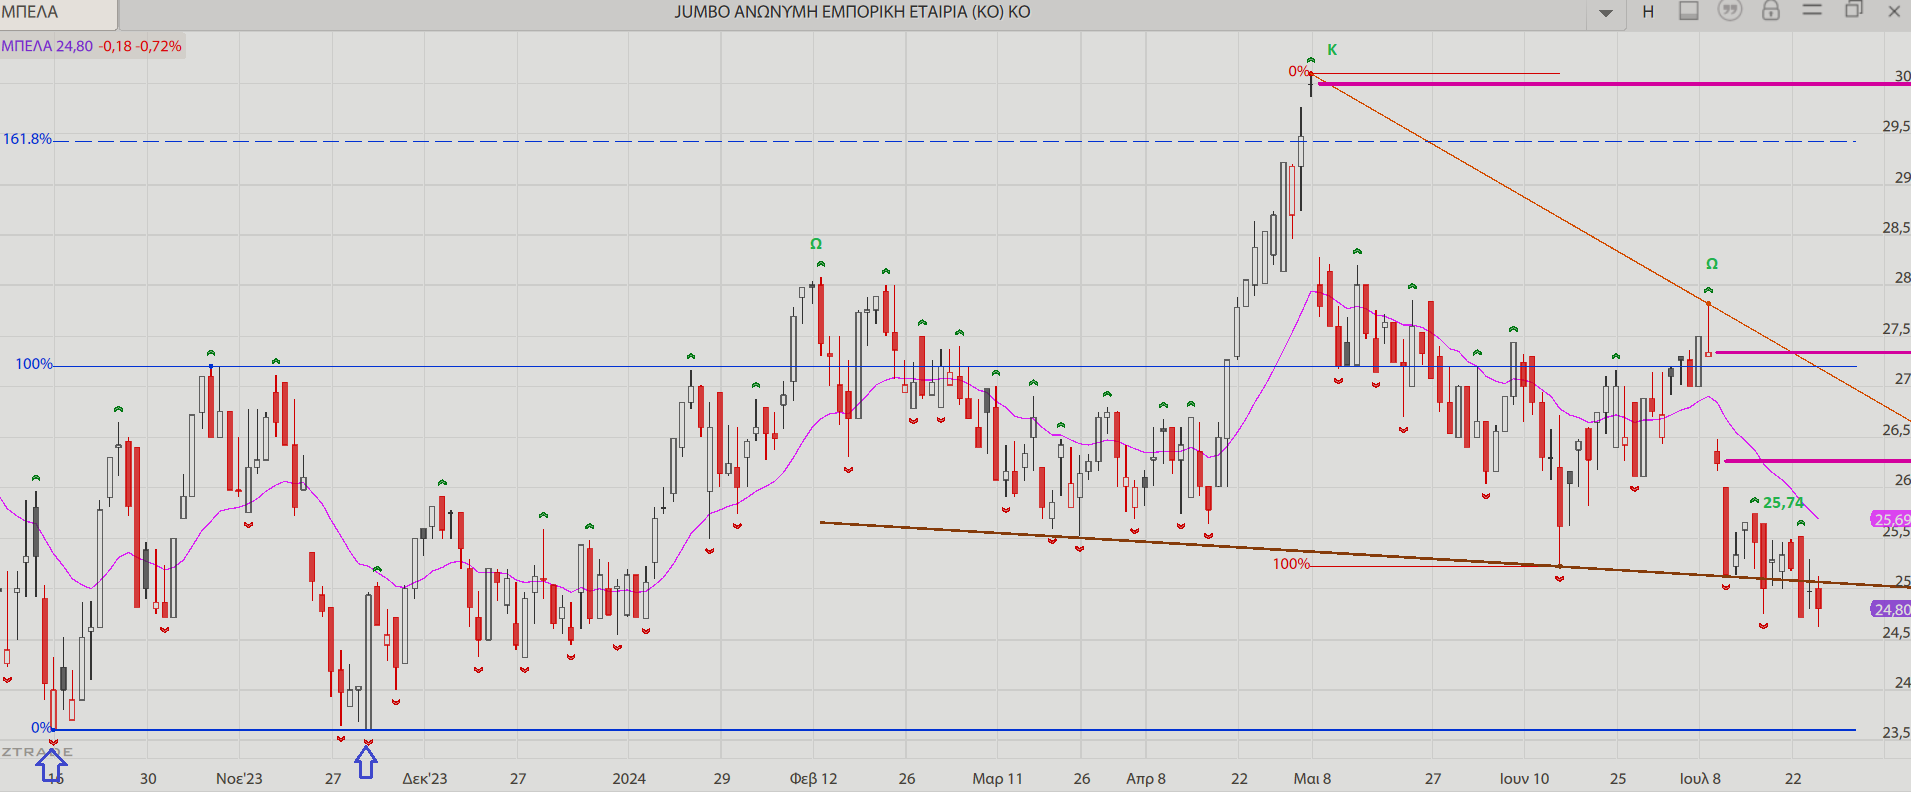This screenshot has height=792, width=1911.
Task: Click the 29,5 price axis label
Action: (1896, 126)
